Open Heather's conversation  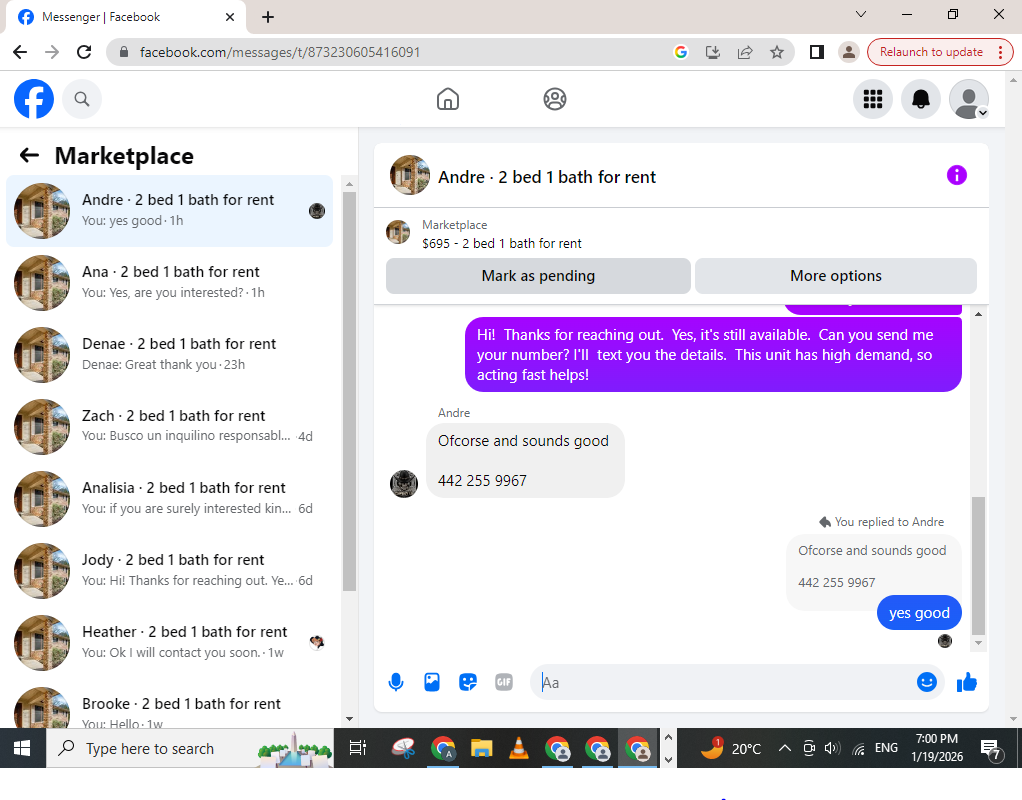[169, 643]
